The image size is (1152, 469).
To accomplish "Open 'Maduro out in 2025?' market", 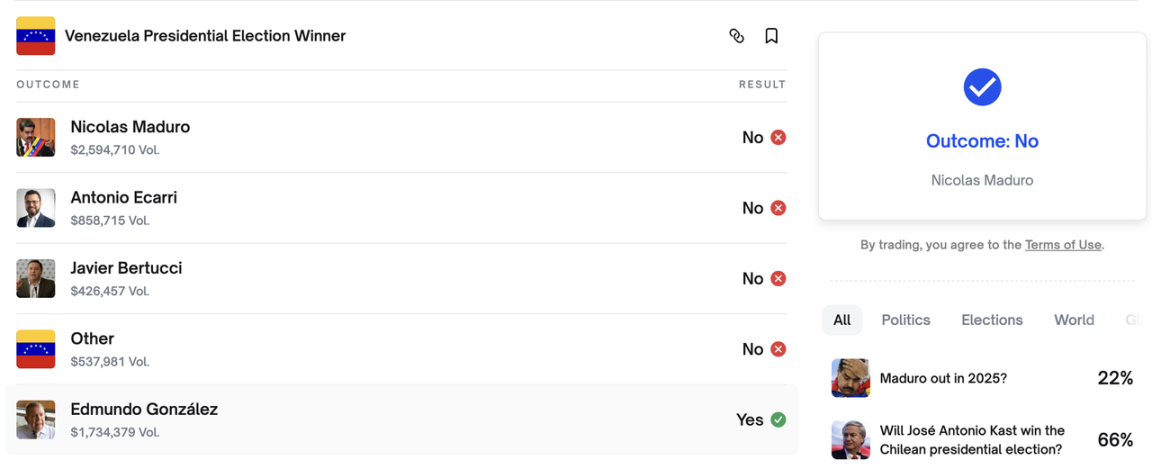I will 943,379.
